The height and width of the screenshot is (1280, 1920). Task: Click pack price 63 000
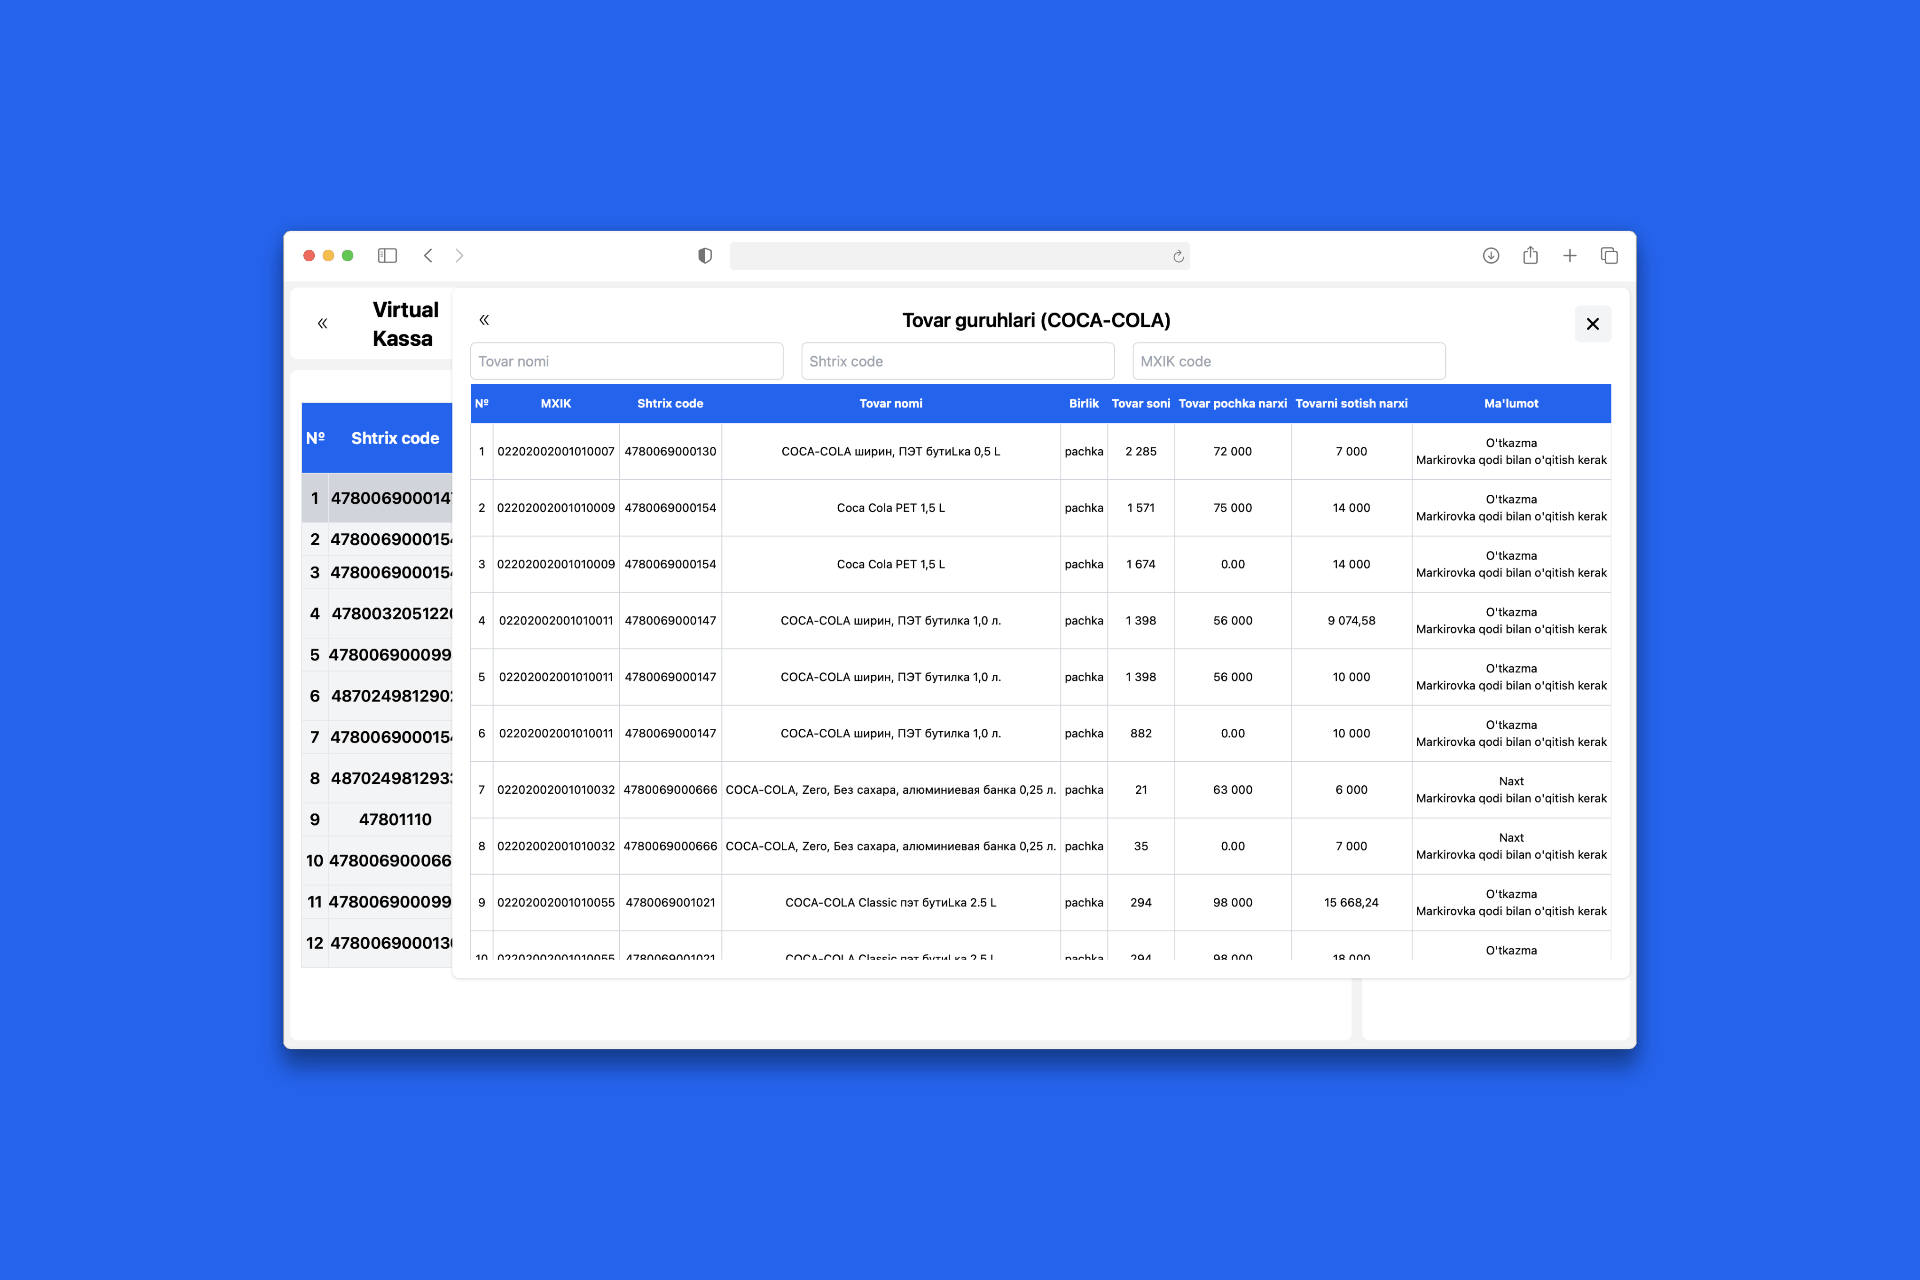click(1233, 790)
